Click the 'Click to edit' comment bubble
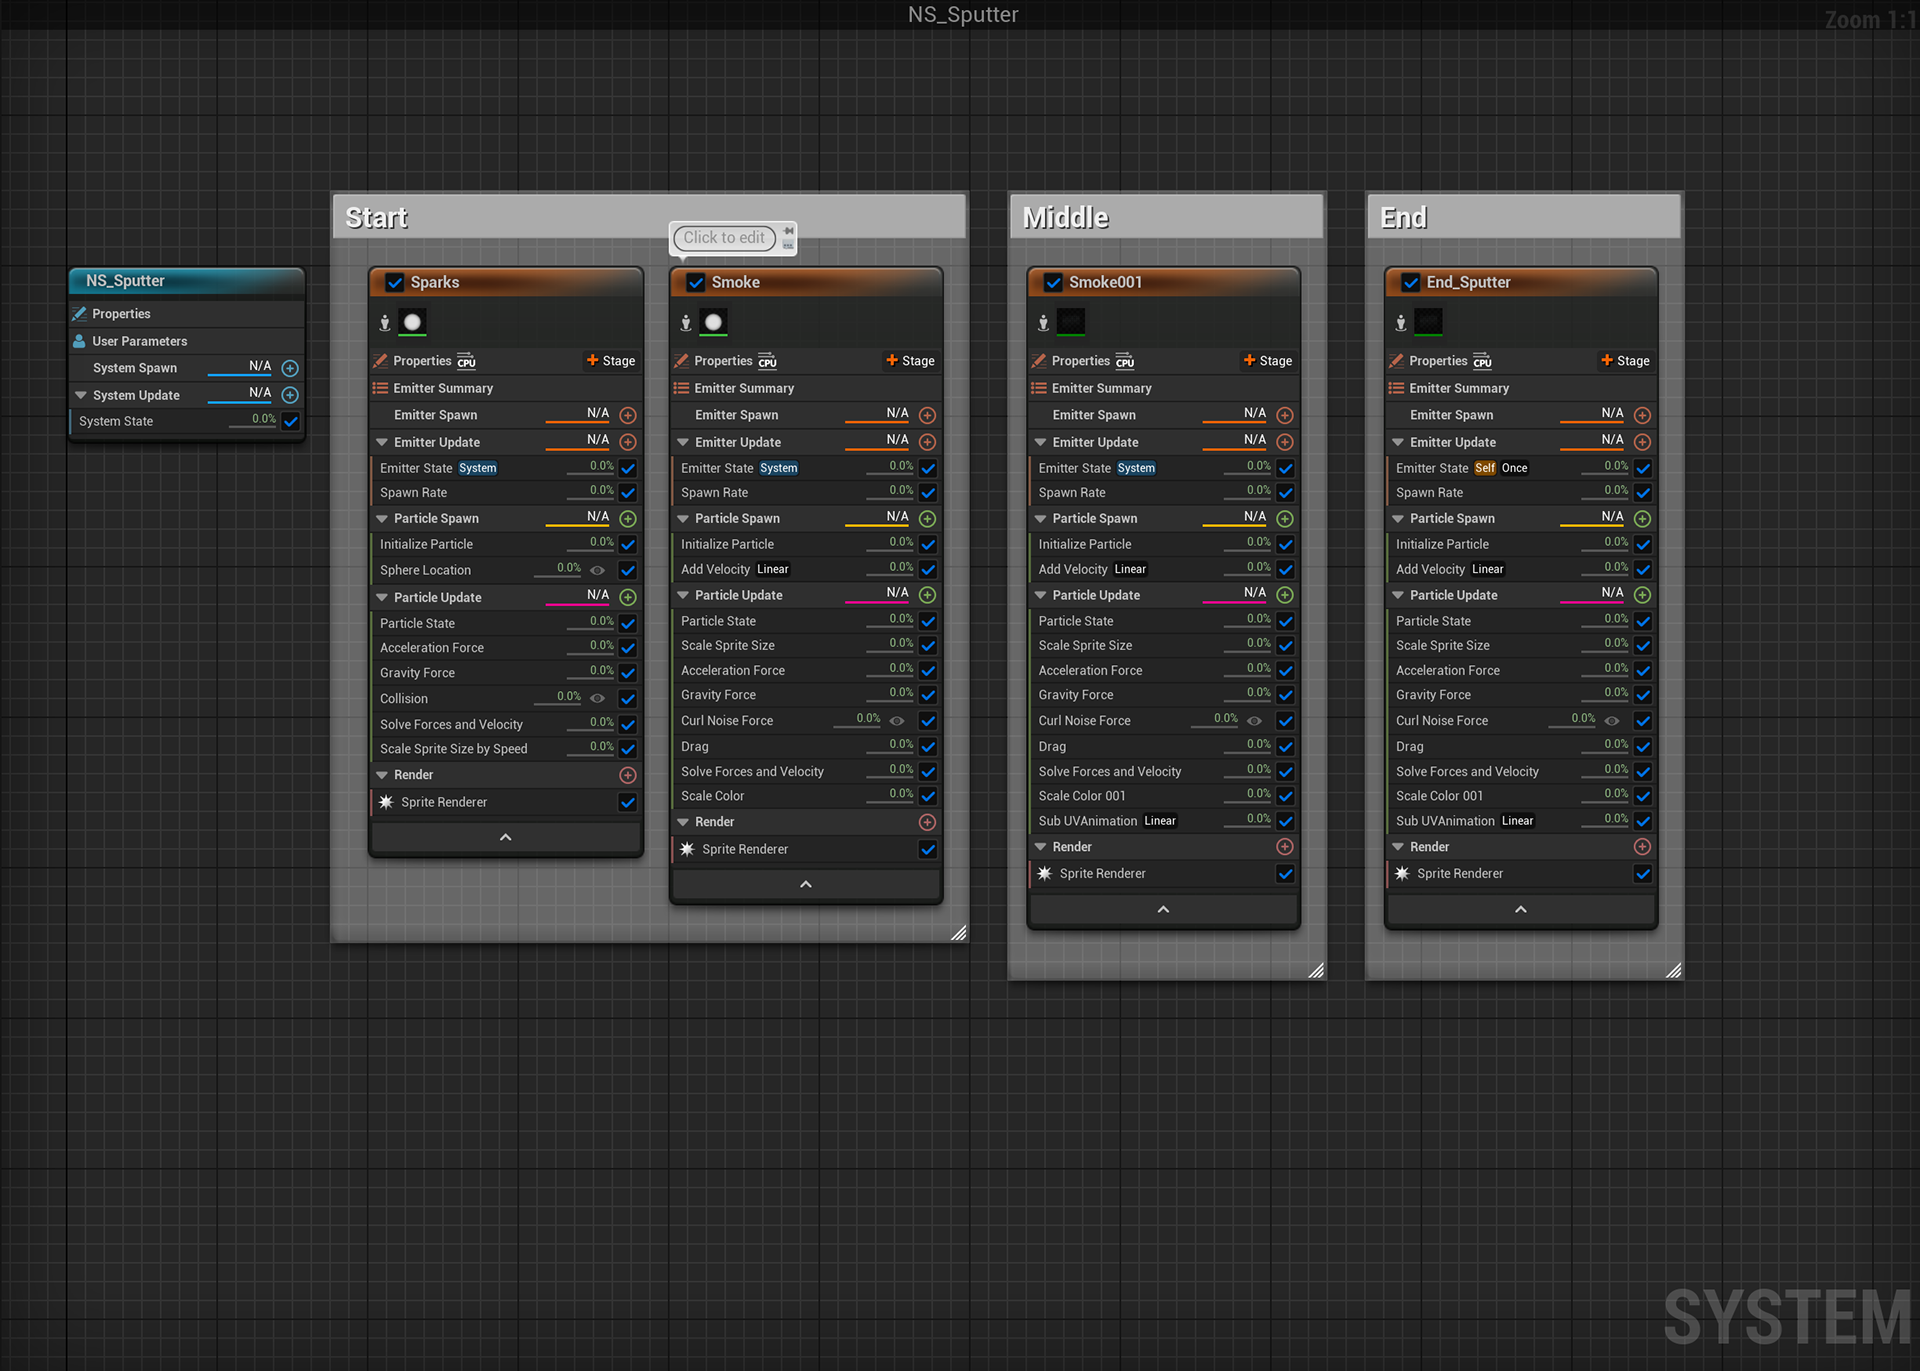The width and height of the screenshot is (1920, 1371). [724, 238]
